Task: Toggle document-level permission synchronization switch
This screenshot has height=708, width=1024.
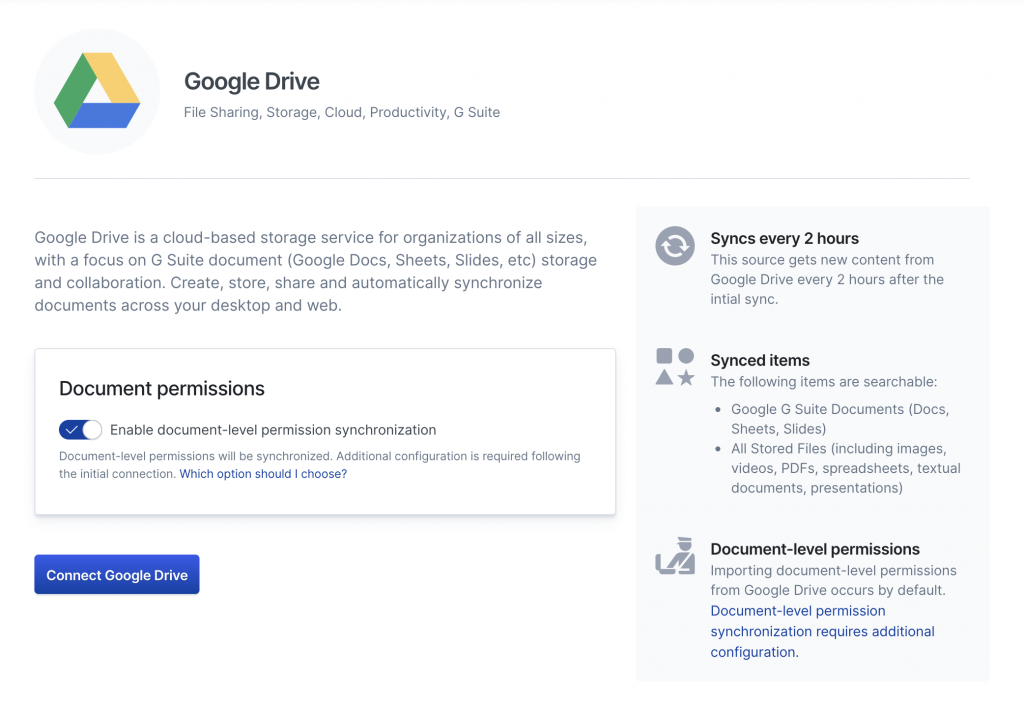Action: click(80, 430)
